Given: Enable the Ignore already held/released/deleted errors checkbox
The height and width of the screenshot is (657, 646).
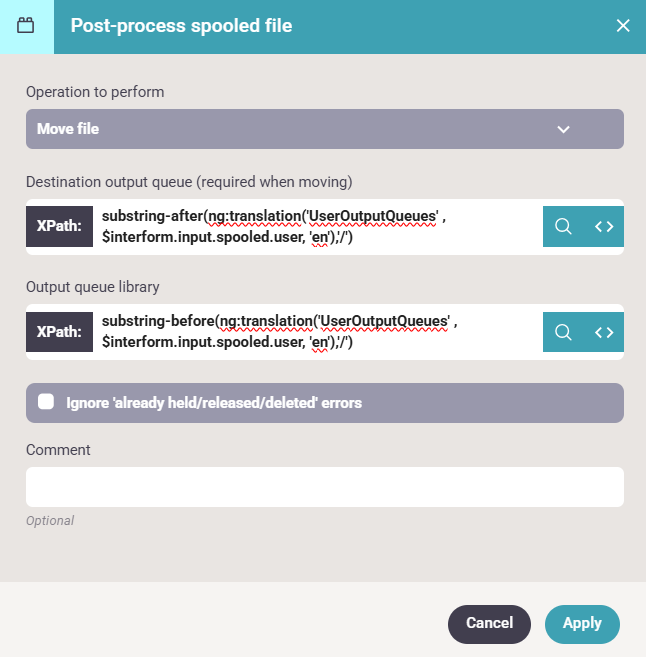Looking at the screenshot, I should (x=46, y=402).
